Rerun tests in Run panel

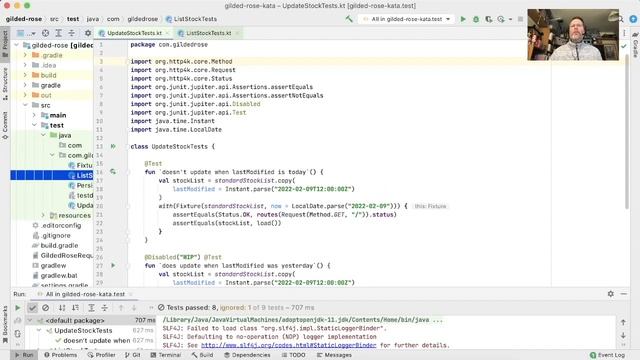[x=18, y=308]
